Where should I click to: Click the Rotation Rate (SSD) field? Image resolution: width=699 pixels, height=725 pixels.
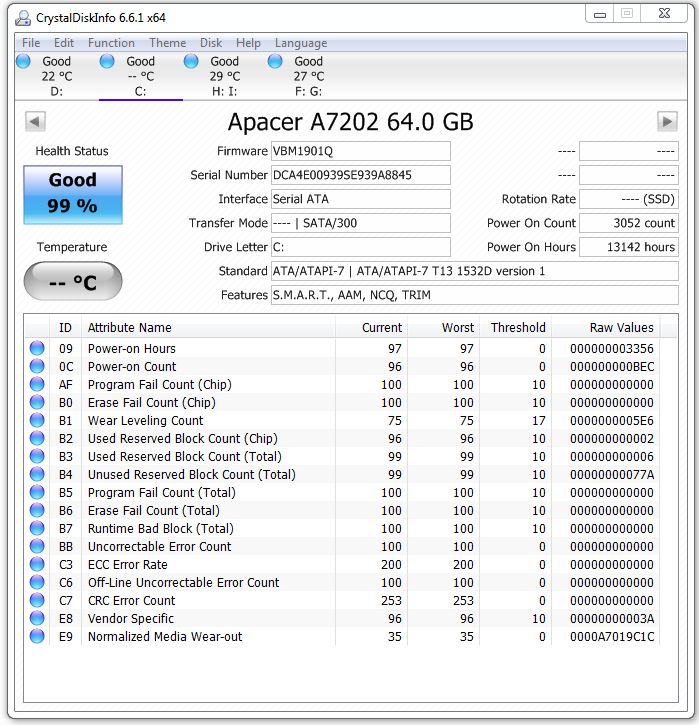click(629, 199)
